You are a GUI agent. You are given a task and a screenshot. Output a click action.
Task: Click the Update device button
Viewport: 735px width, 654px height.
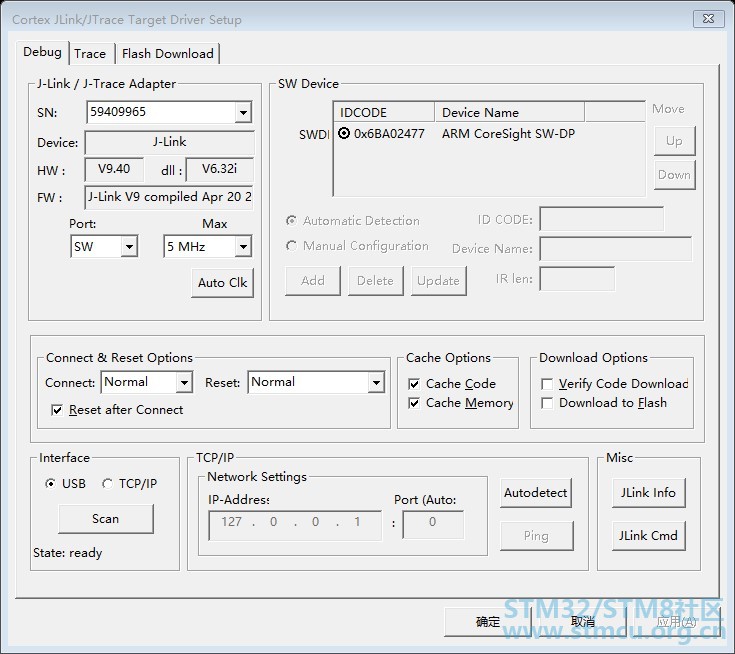(438, 281)
